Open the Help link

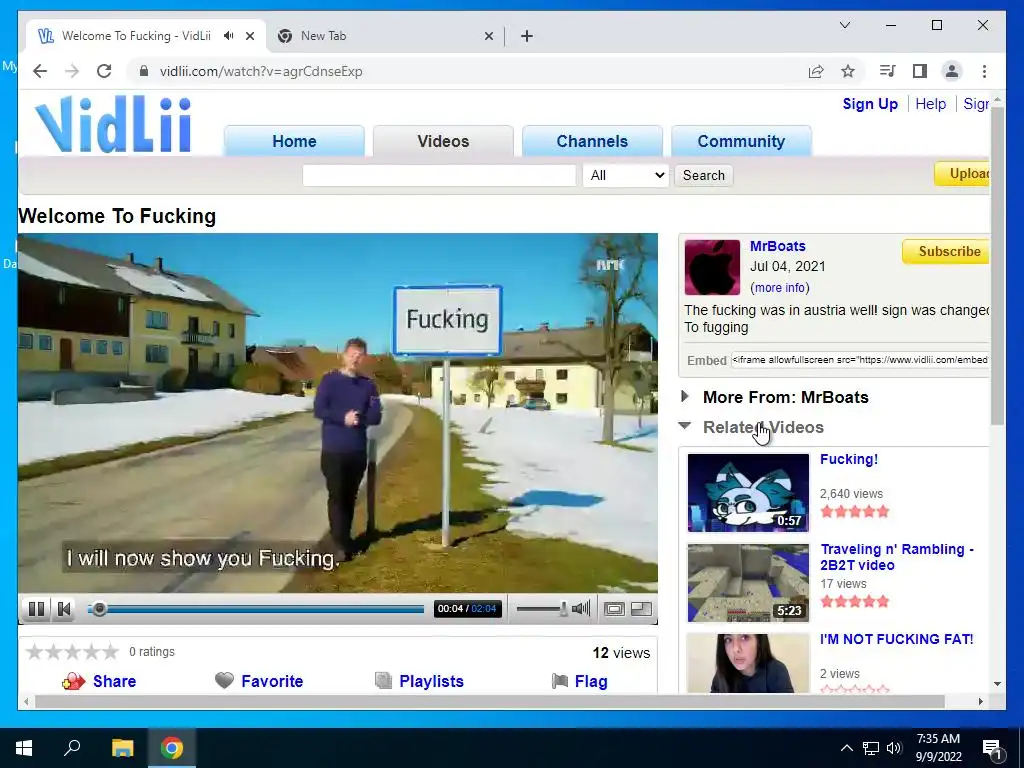pyautogui.click(x=930, y=104)
